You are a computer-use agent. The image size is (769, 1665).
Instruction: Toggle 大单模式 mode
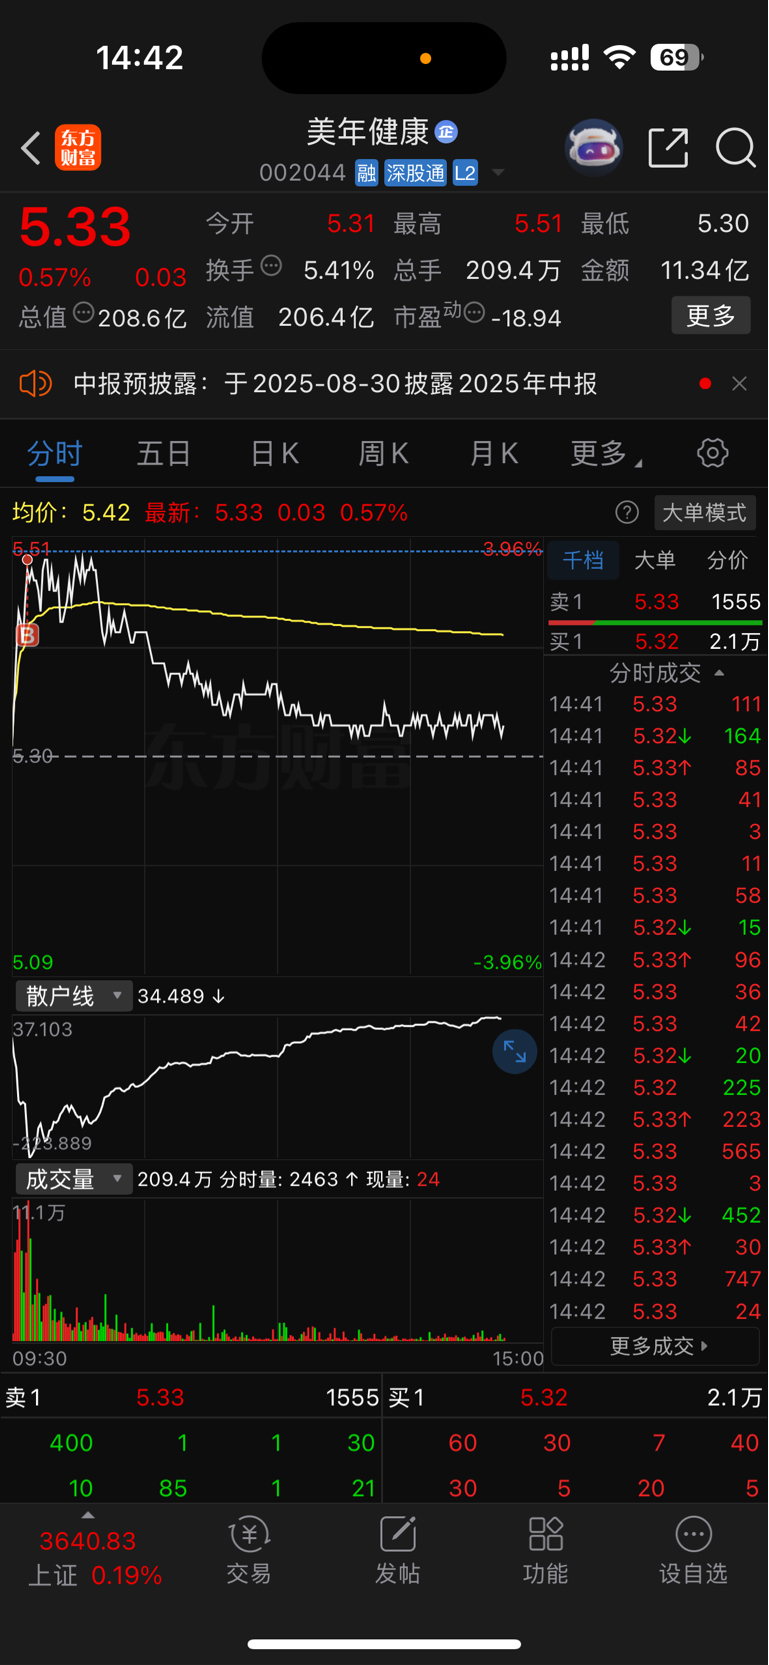[704, 513]
